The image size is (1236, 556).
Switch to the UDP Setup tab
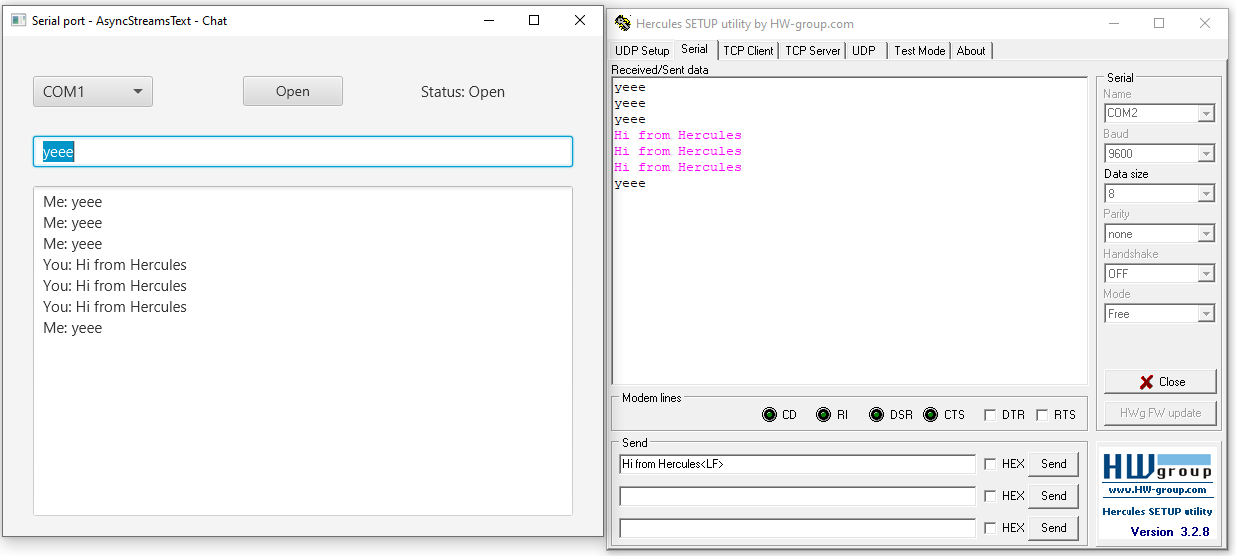click(x=642, y=51)
